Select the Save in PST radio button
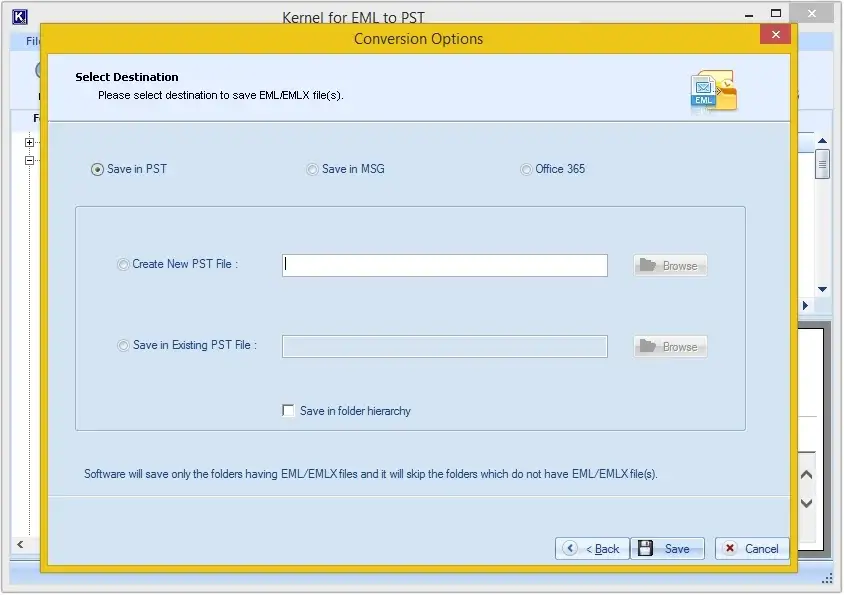Viewport: 844px width, 595px height. click(97, 170)
